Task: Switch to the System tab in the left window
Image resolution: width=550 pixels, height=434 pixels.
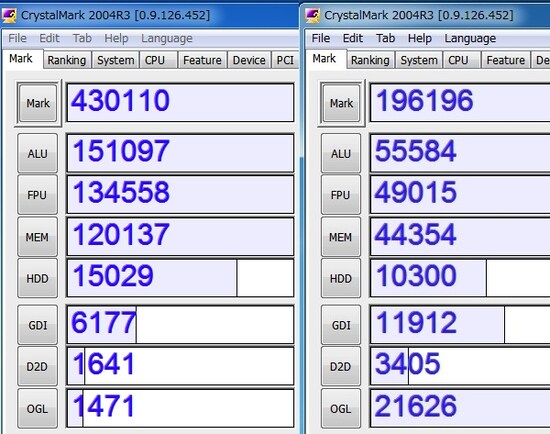Action: (x=115, y=60)
